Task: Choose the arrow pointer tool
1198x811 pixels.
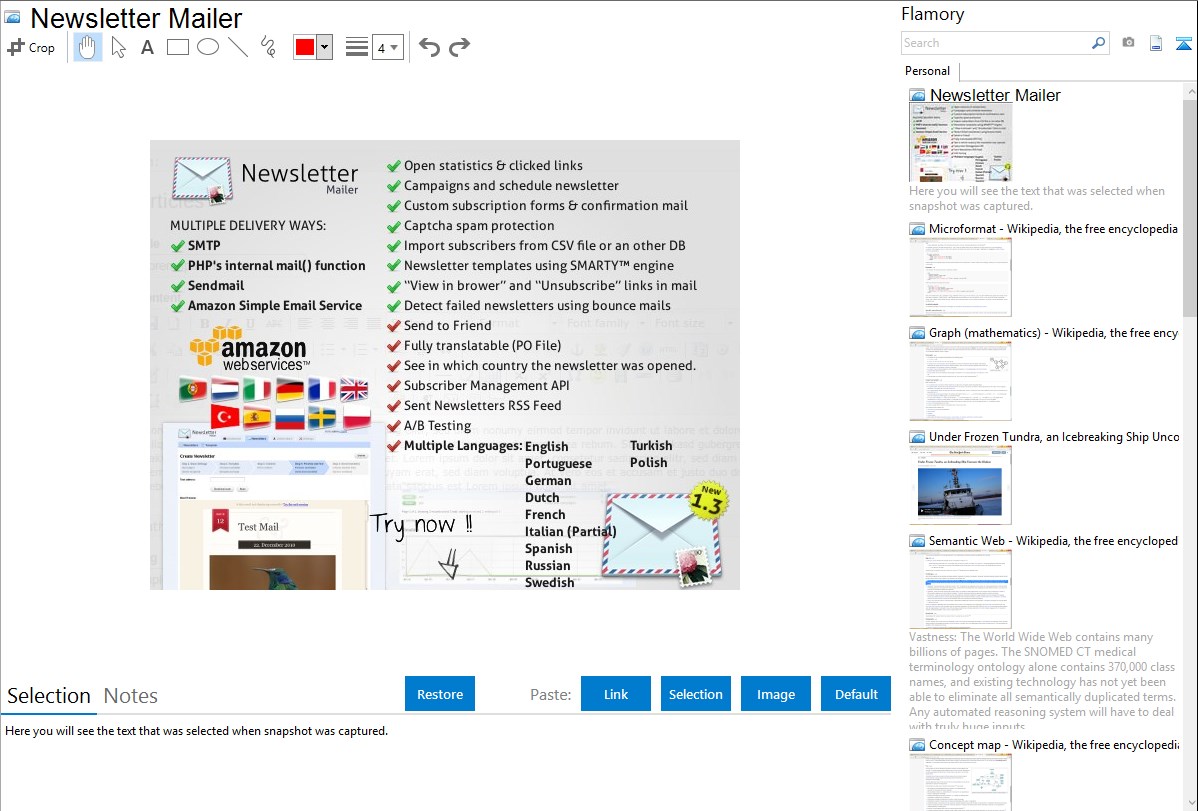Action: pyautogui.click(x=118, y=47)
